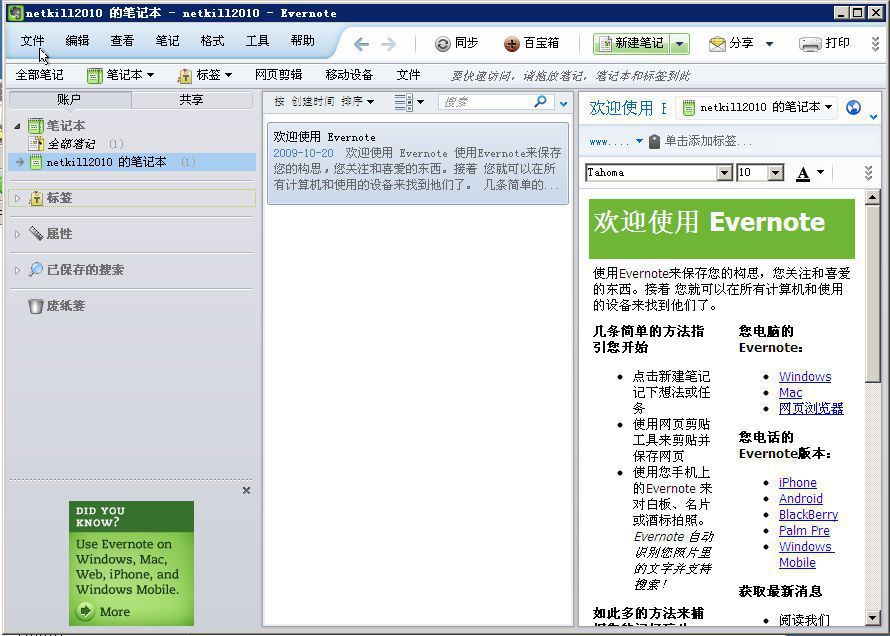The image size is (890, 636).
Task: Open the 新建笔记 dropdown arrow
Action: tap(679, 43)
